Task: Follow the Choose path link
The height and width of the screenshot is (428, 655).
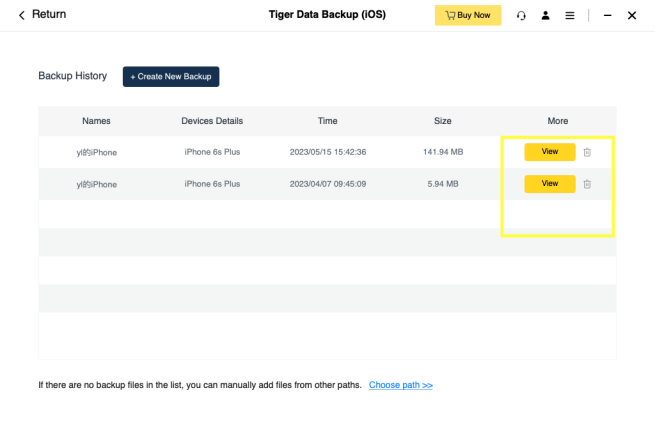Action: (x=400, y=385)
